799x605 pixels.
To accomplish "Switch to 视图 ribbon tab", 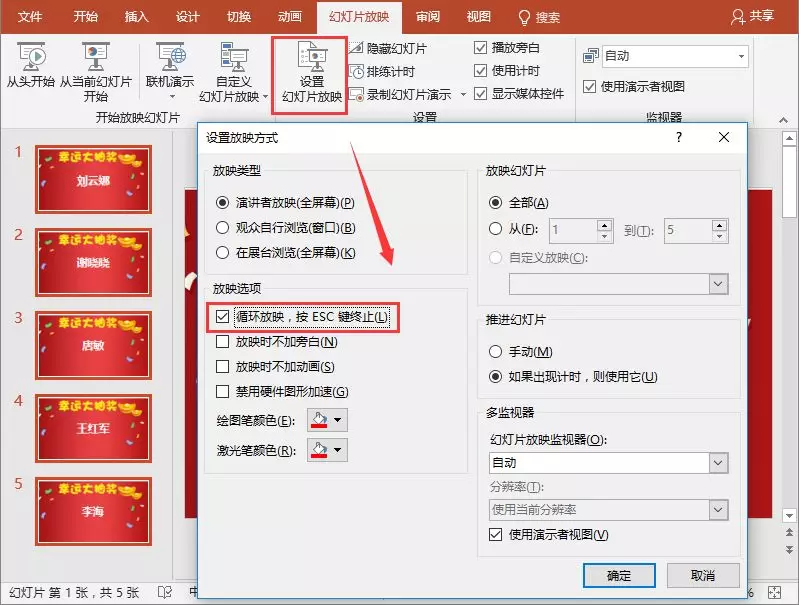I will [x=478, y=17].
